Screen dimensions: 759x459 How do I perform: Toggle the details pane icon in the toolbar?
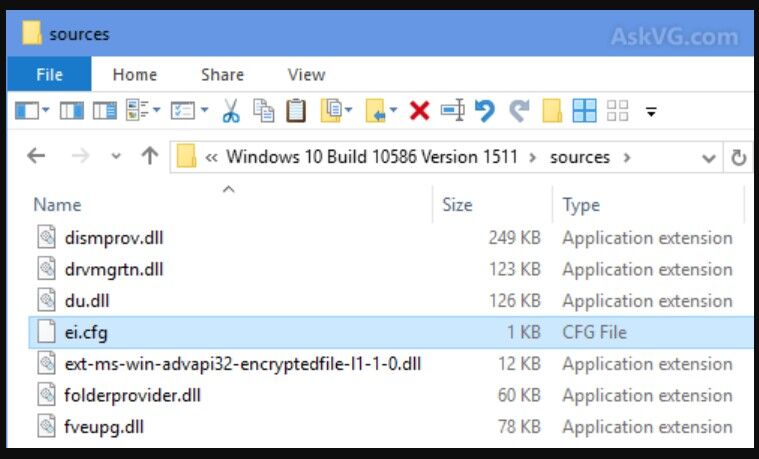click(x=104, y=111)
